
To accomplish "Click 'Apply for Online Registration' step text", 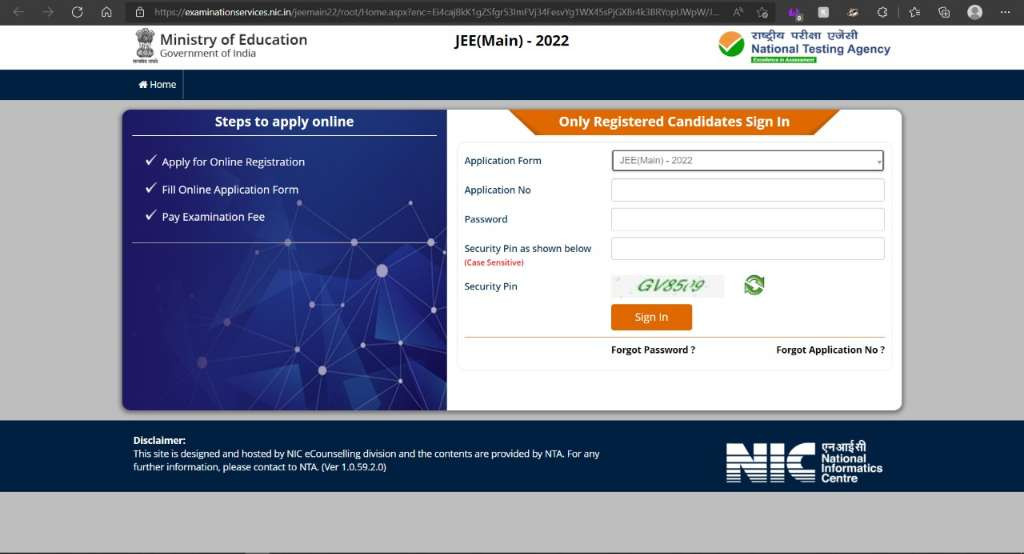I will [x=233, y=162].
